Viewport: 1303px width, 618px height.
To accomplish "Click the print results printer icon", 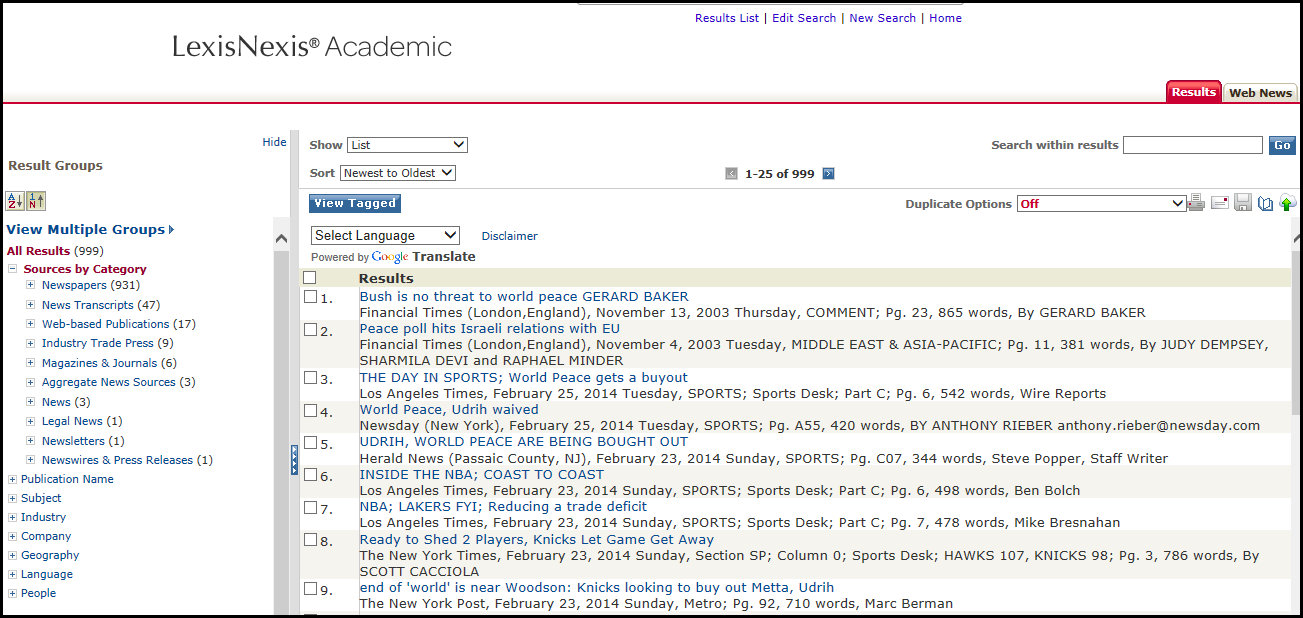I will (x=1196, y=203).
